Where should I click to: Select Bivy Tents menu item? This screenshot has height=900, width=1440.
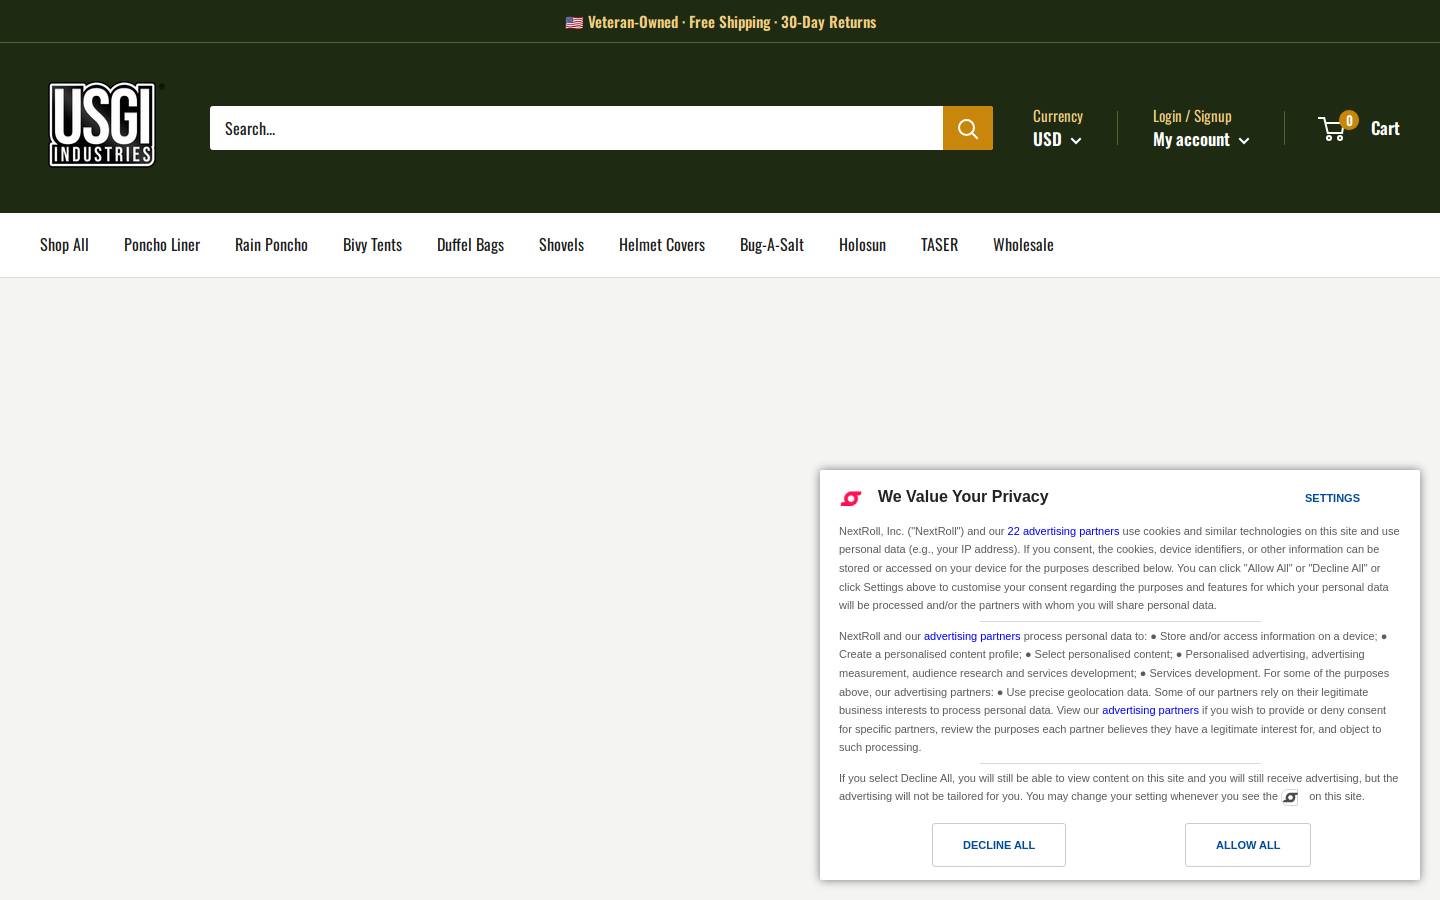coord(372,245)
